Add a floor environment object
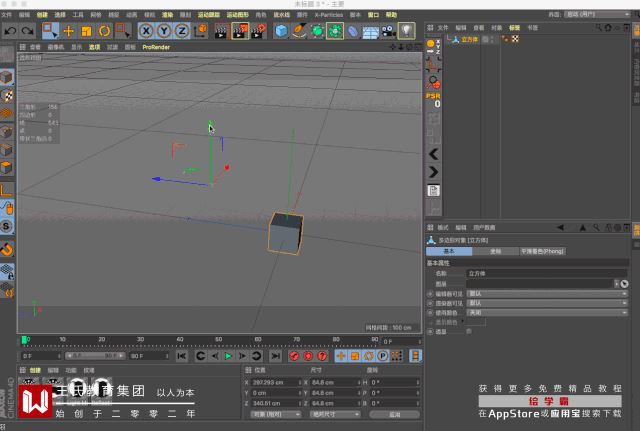Screen dimensions: 640x431 371,32
